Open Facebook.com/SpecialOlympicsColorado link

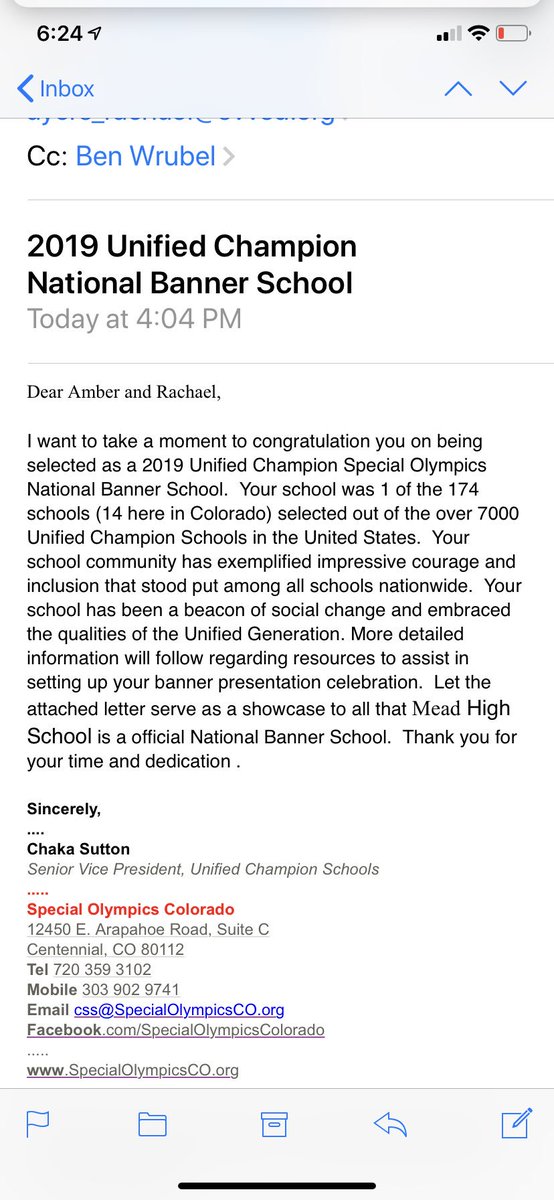176,1030
